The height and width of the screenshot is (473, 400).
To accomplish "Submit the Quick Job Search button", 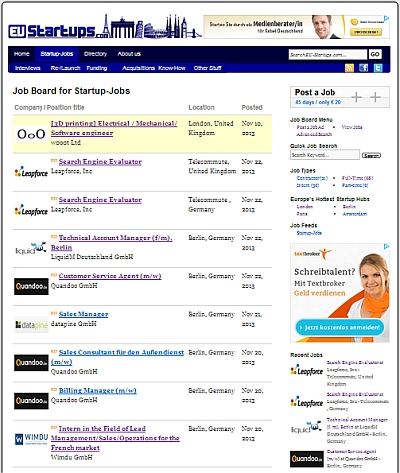I will [371, 155].
